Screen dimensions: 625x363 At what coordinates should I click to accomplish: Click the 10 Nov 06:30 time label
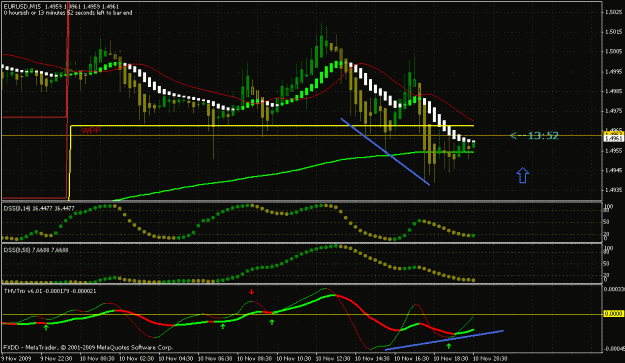215,359
